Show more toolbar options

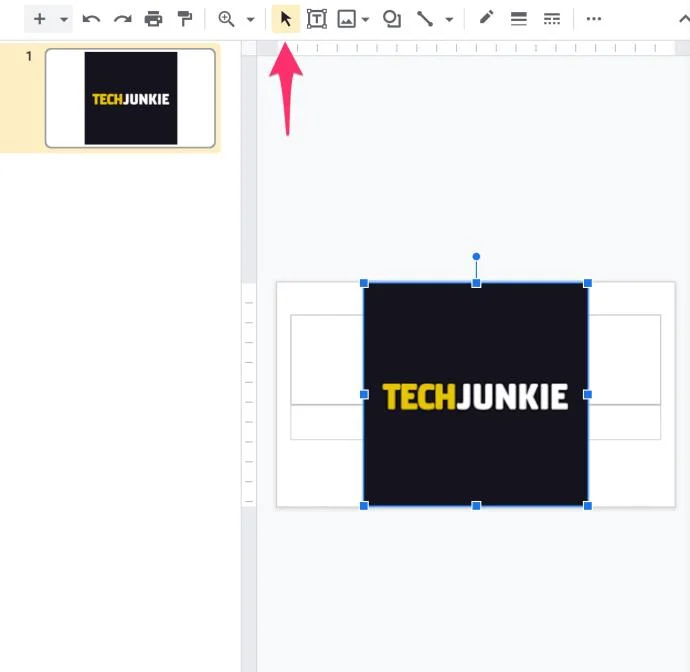click(x=594, y=19)
